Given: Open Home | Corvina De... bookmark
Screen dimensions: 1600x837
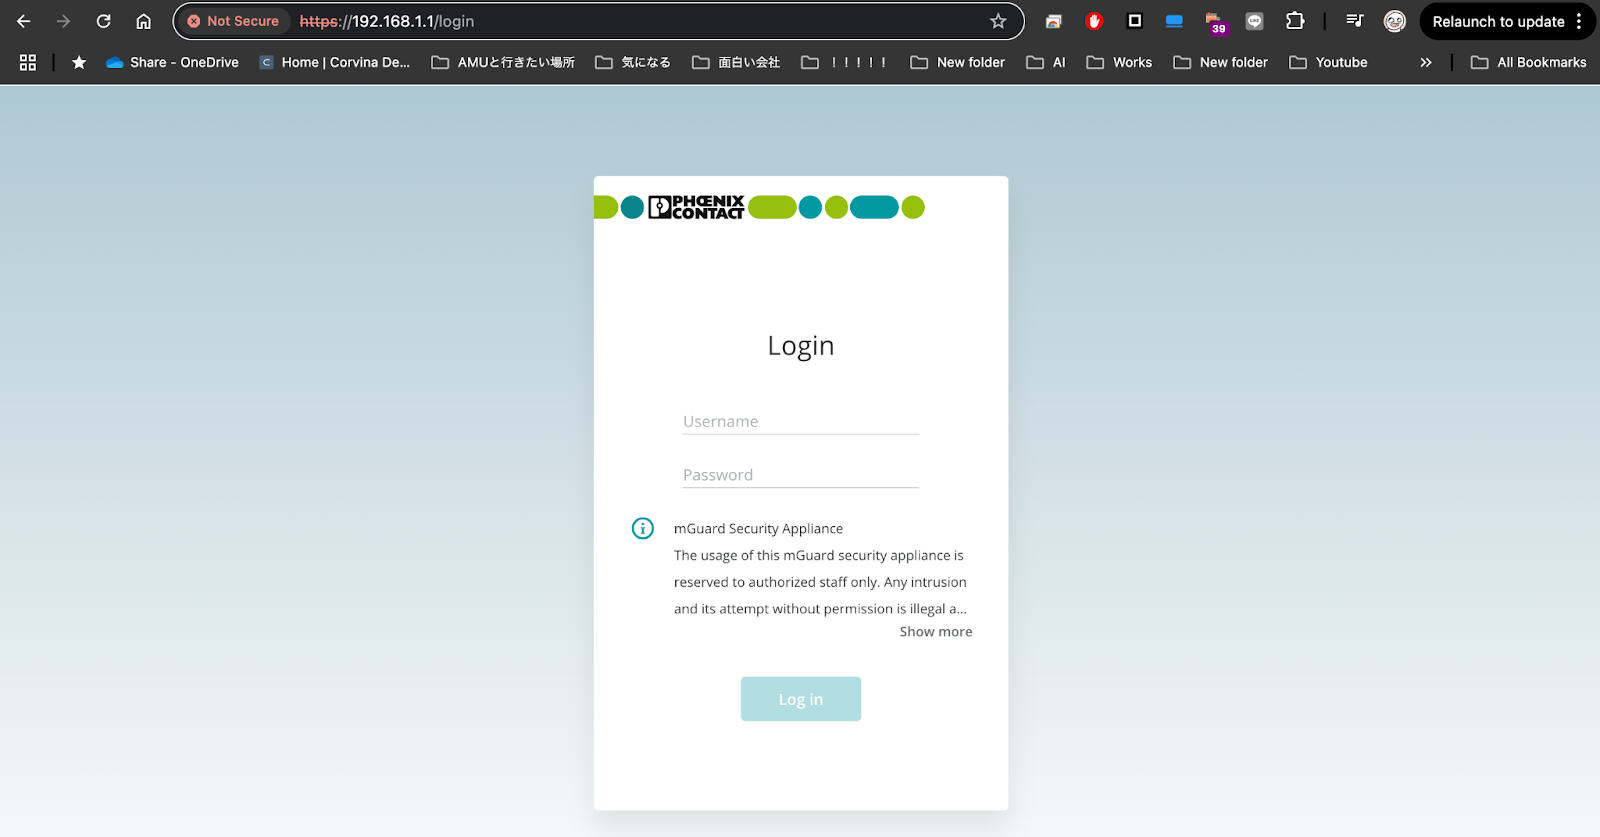Looking at the screenshot, I should point(335,62).
